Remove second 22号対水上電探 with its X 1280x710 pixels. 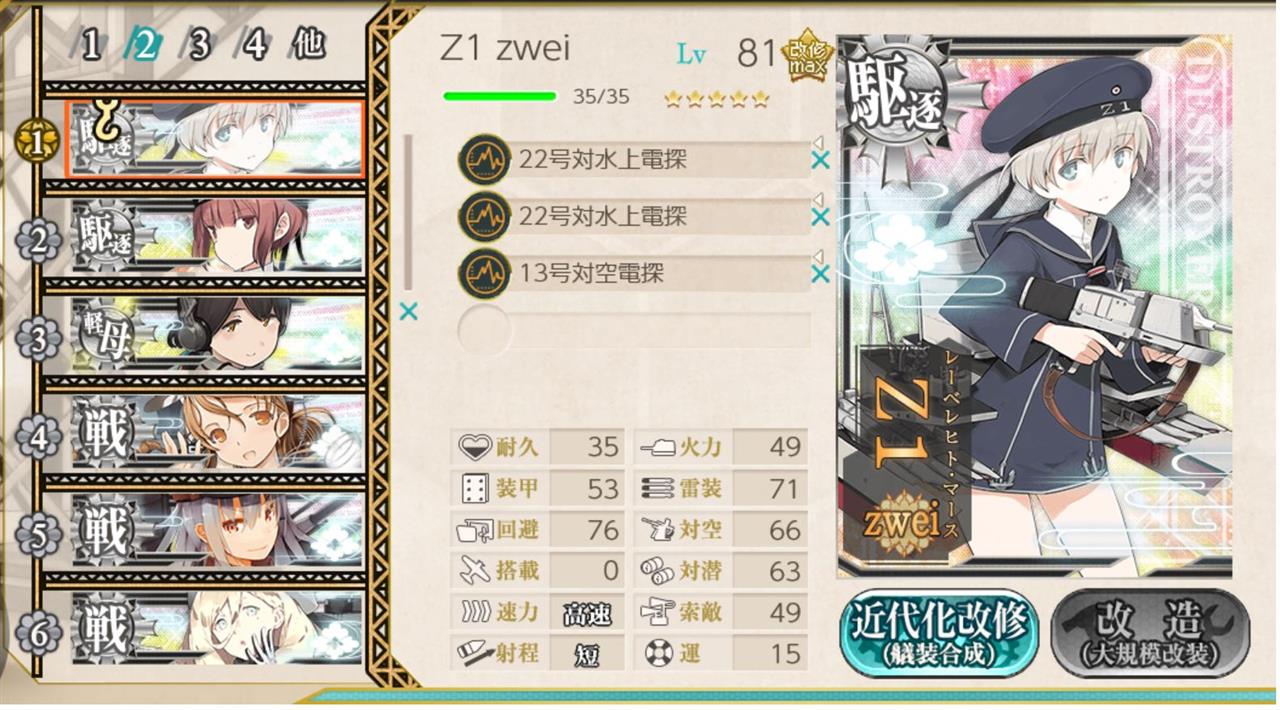point(820,217)
